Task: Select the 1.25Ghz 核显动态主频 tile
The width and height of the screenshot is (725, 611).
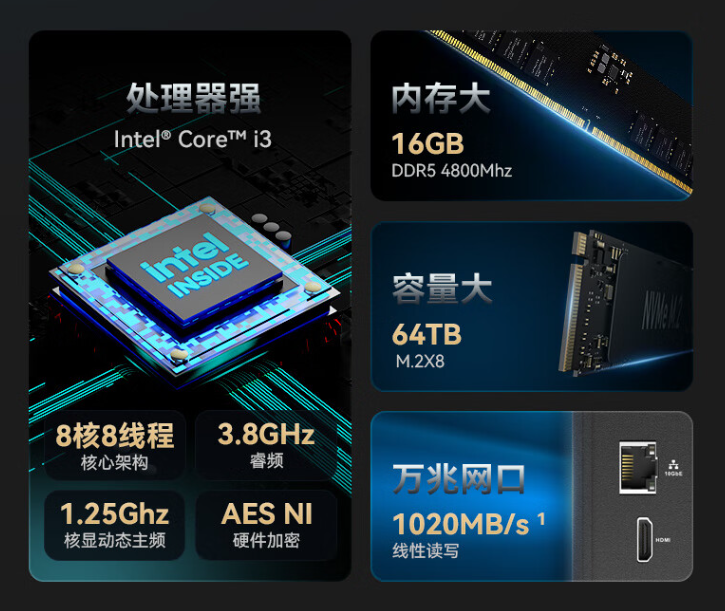Action: click(x=115, y=525)
